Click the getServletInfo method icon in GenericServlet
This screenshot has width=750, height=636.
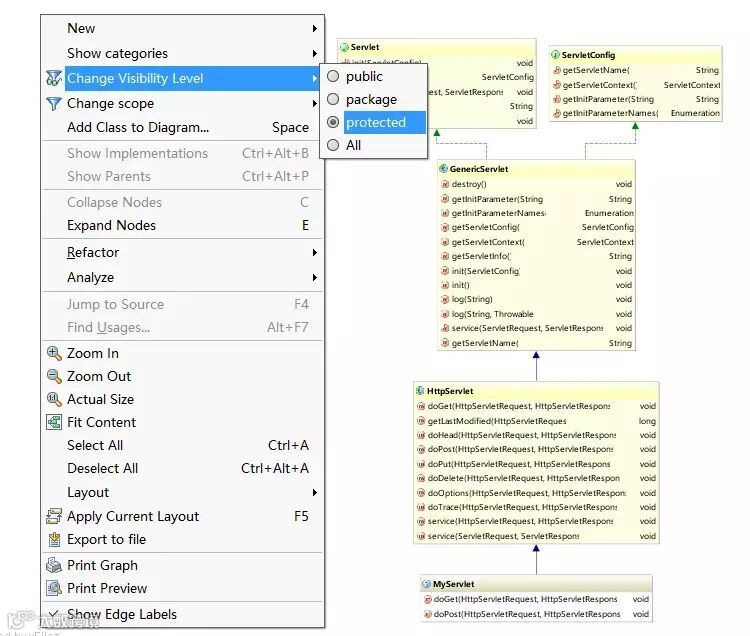(445, 256)
